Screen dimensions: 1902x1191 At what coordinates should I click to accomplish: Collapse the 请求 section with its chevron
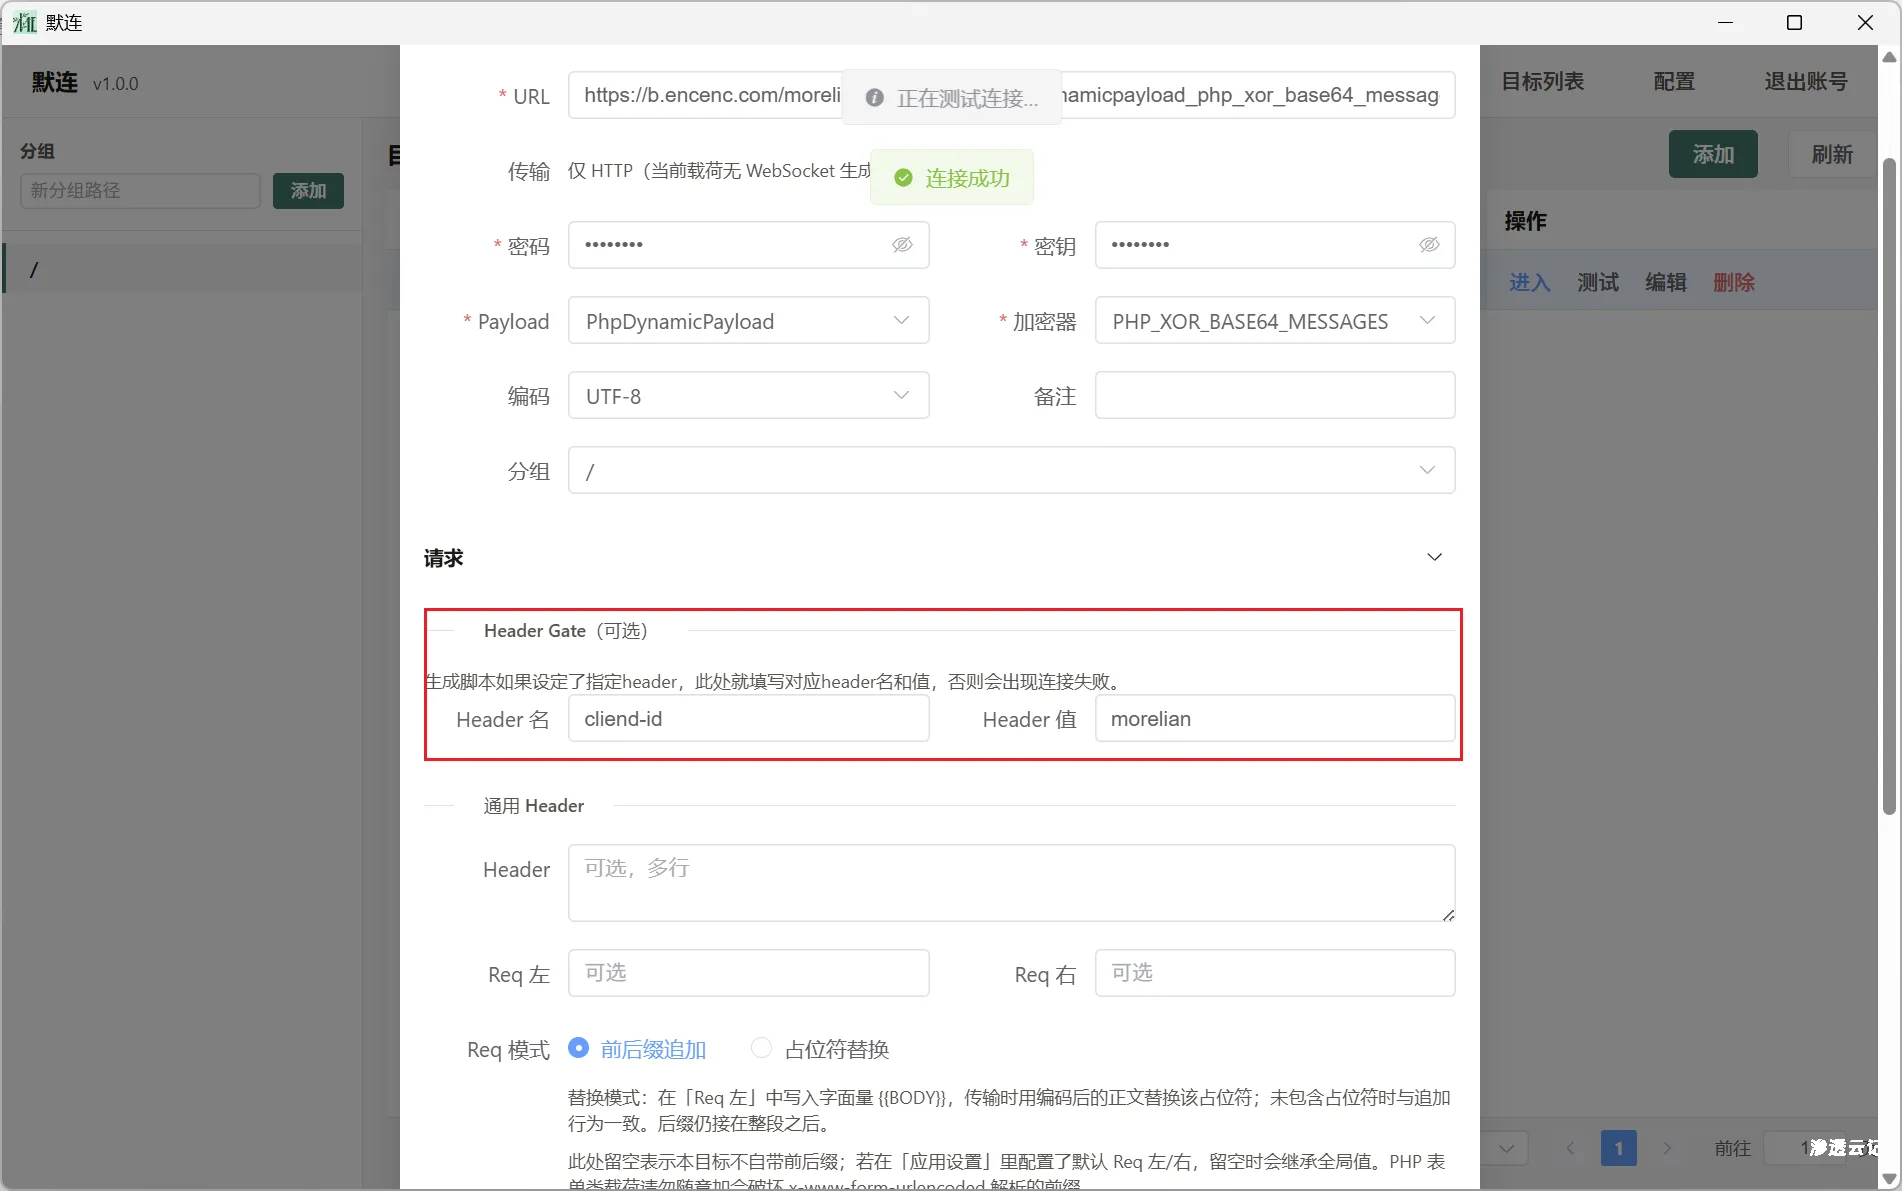(1434, 557)
